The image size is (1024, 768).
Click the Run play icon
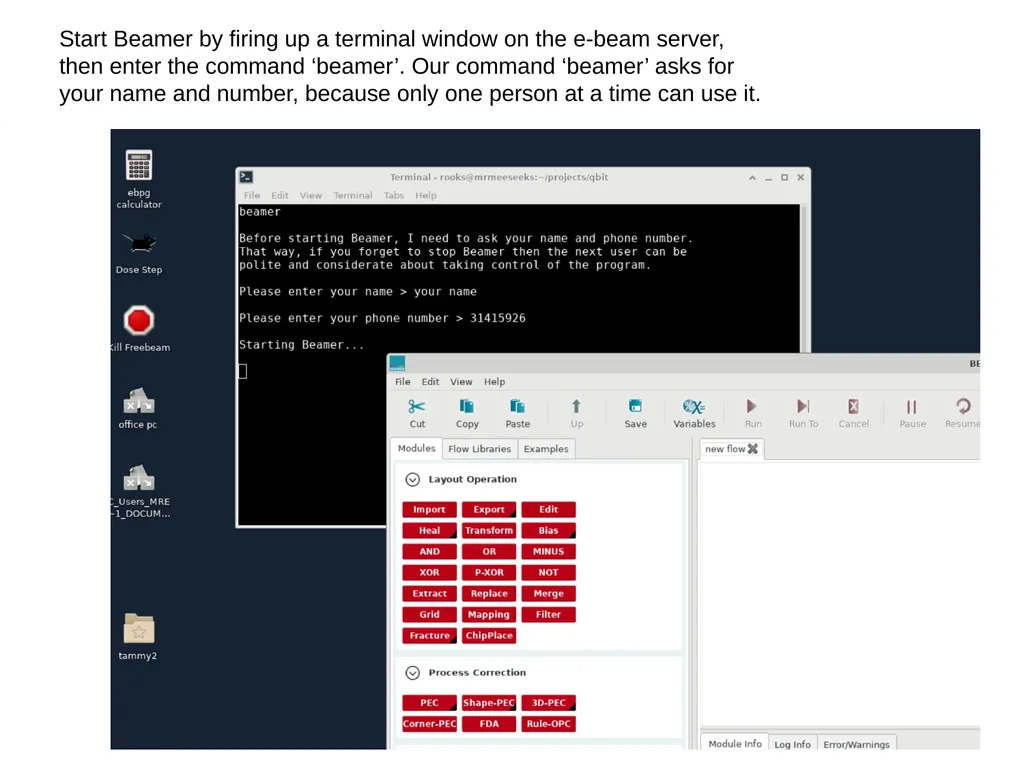tap(752, 407)
